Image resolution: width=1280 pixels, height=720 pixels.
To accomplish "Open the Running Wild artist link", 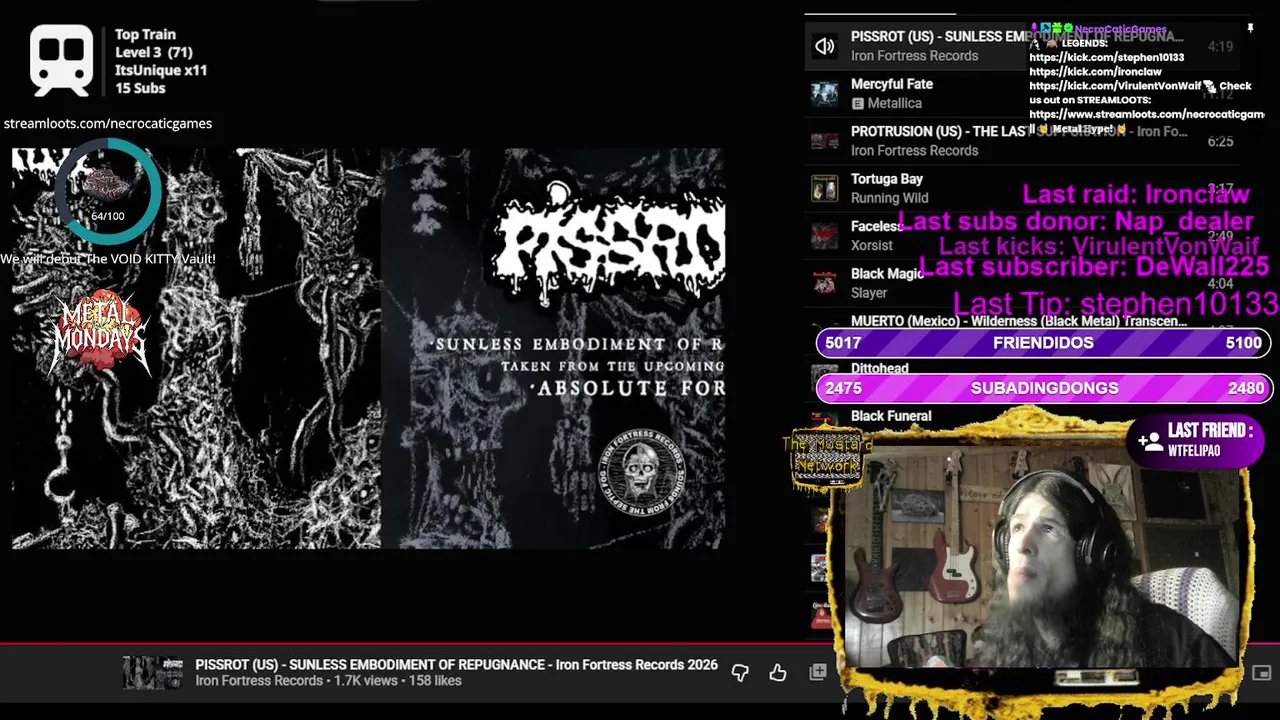I will coord(890,198).
